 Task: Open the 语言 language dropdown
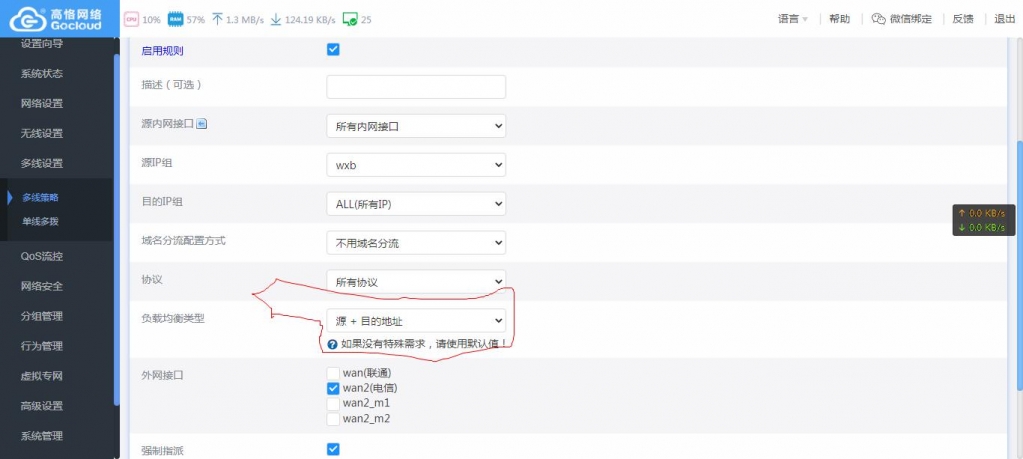pyautogui.click(x=793, y=19)
